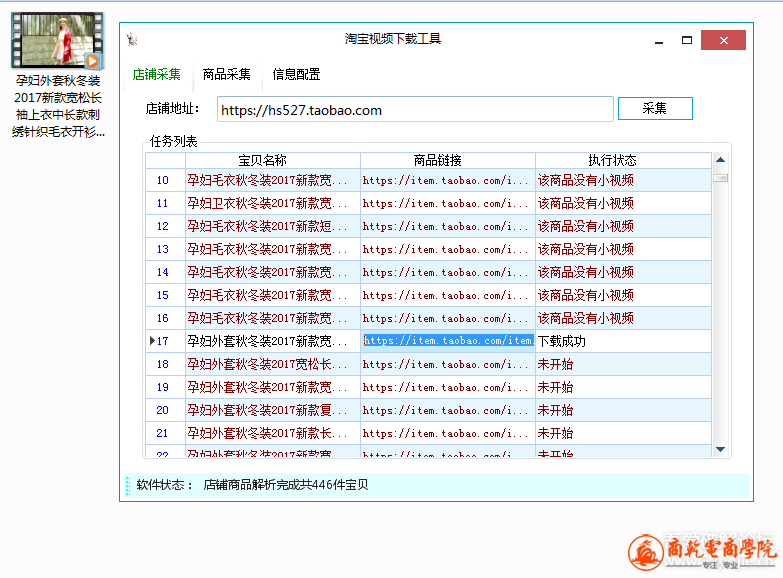Click the 采集 button
The width and height of the screenshot is (783, 578).
pyautogui.click(x=655, y=108)
